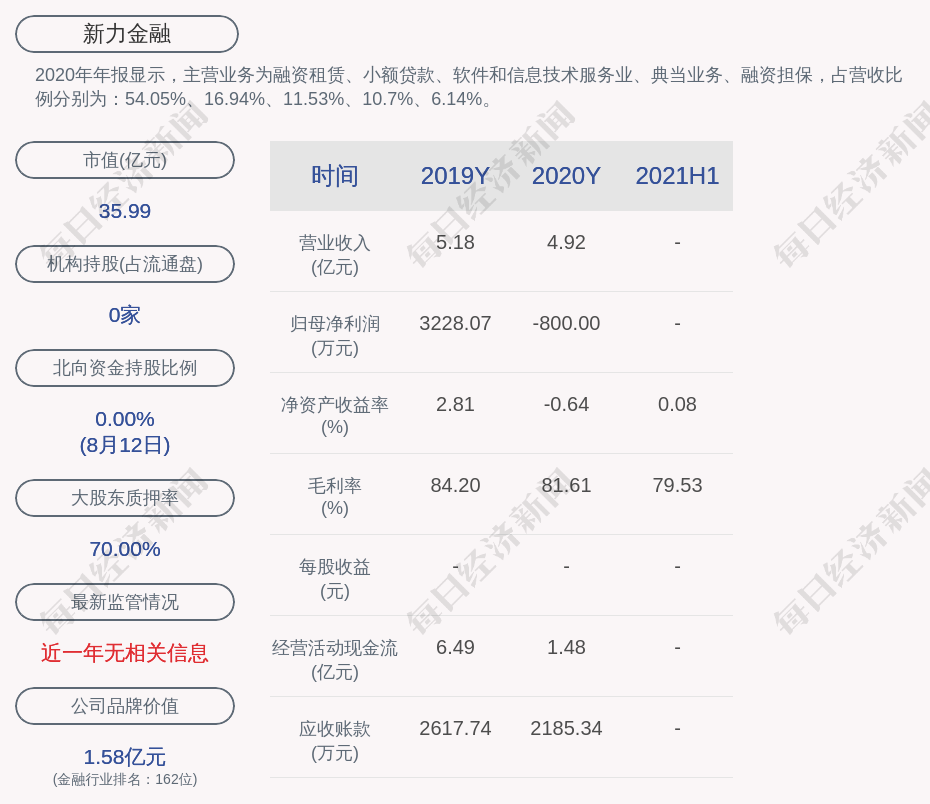This screenshot has width=930, height=804.
Task: Click the institution count 0家
Action: (125, 315)
